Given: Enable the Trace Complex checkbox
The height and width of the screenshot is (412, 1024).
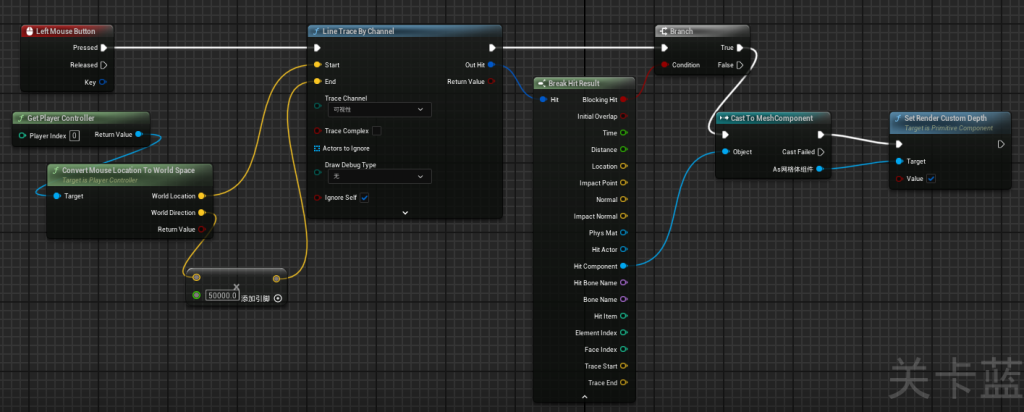Looking at the screenshot, I should 376,130.
